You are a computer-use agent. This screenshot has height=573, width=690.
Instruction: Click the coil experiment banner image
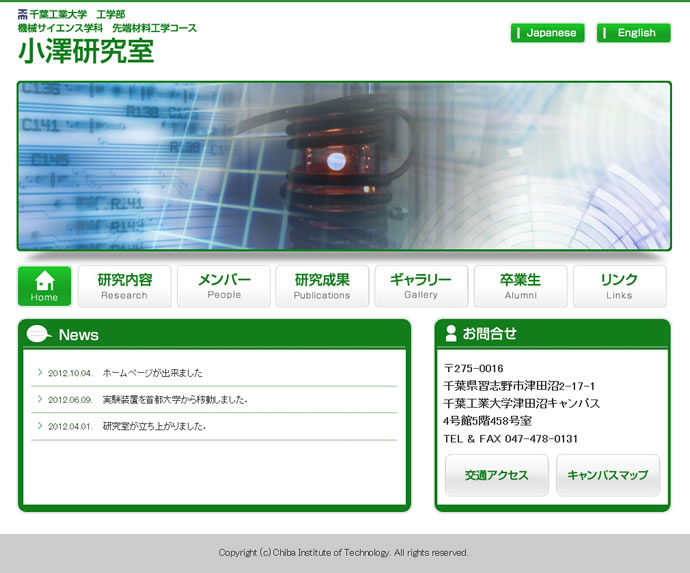[x=344, y=165]
